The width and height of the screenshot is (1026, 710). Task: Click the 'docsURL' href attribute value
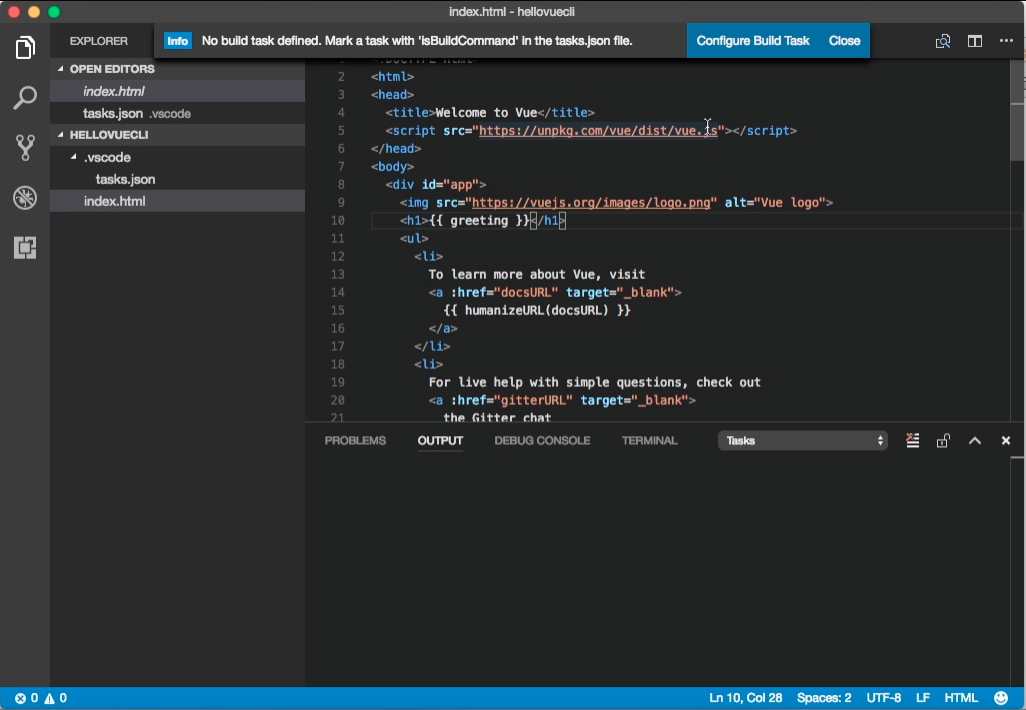(x=526, y=293)
